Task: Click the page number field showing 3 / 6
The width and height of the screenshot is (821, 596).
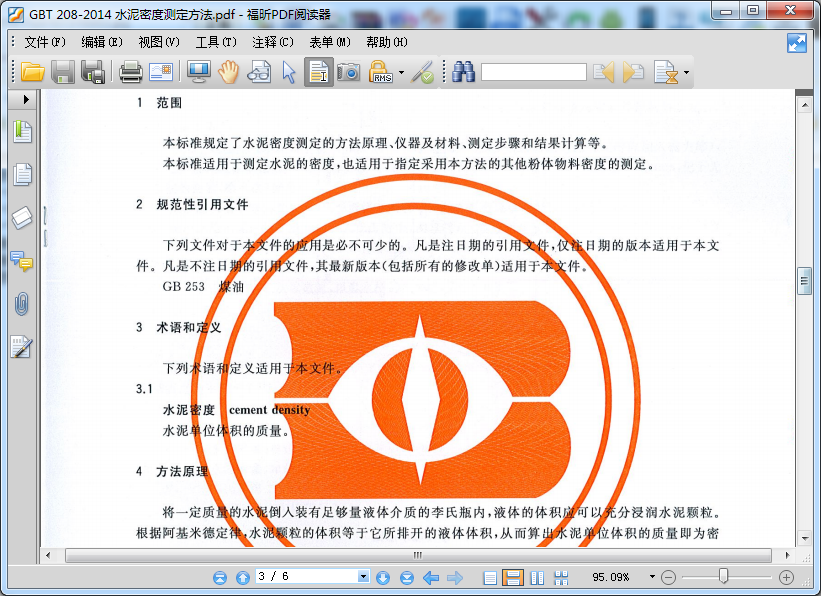Action: click(x=307, y=576)
